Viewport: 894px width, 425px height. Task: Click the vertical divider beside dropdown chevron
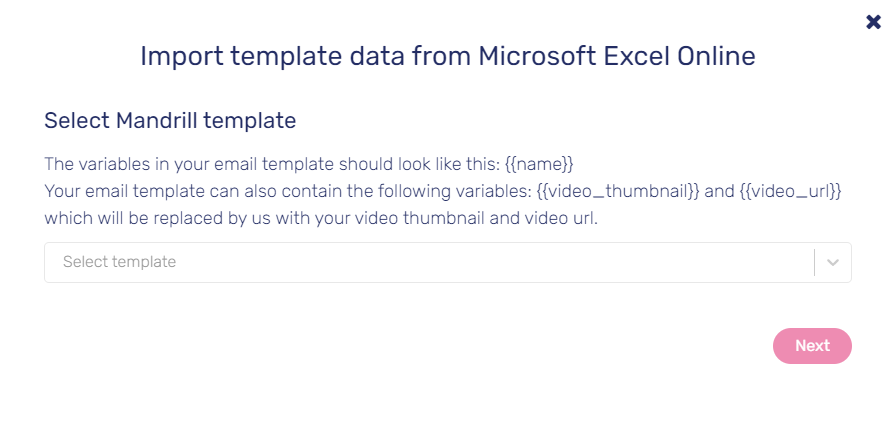point(814,262)
